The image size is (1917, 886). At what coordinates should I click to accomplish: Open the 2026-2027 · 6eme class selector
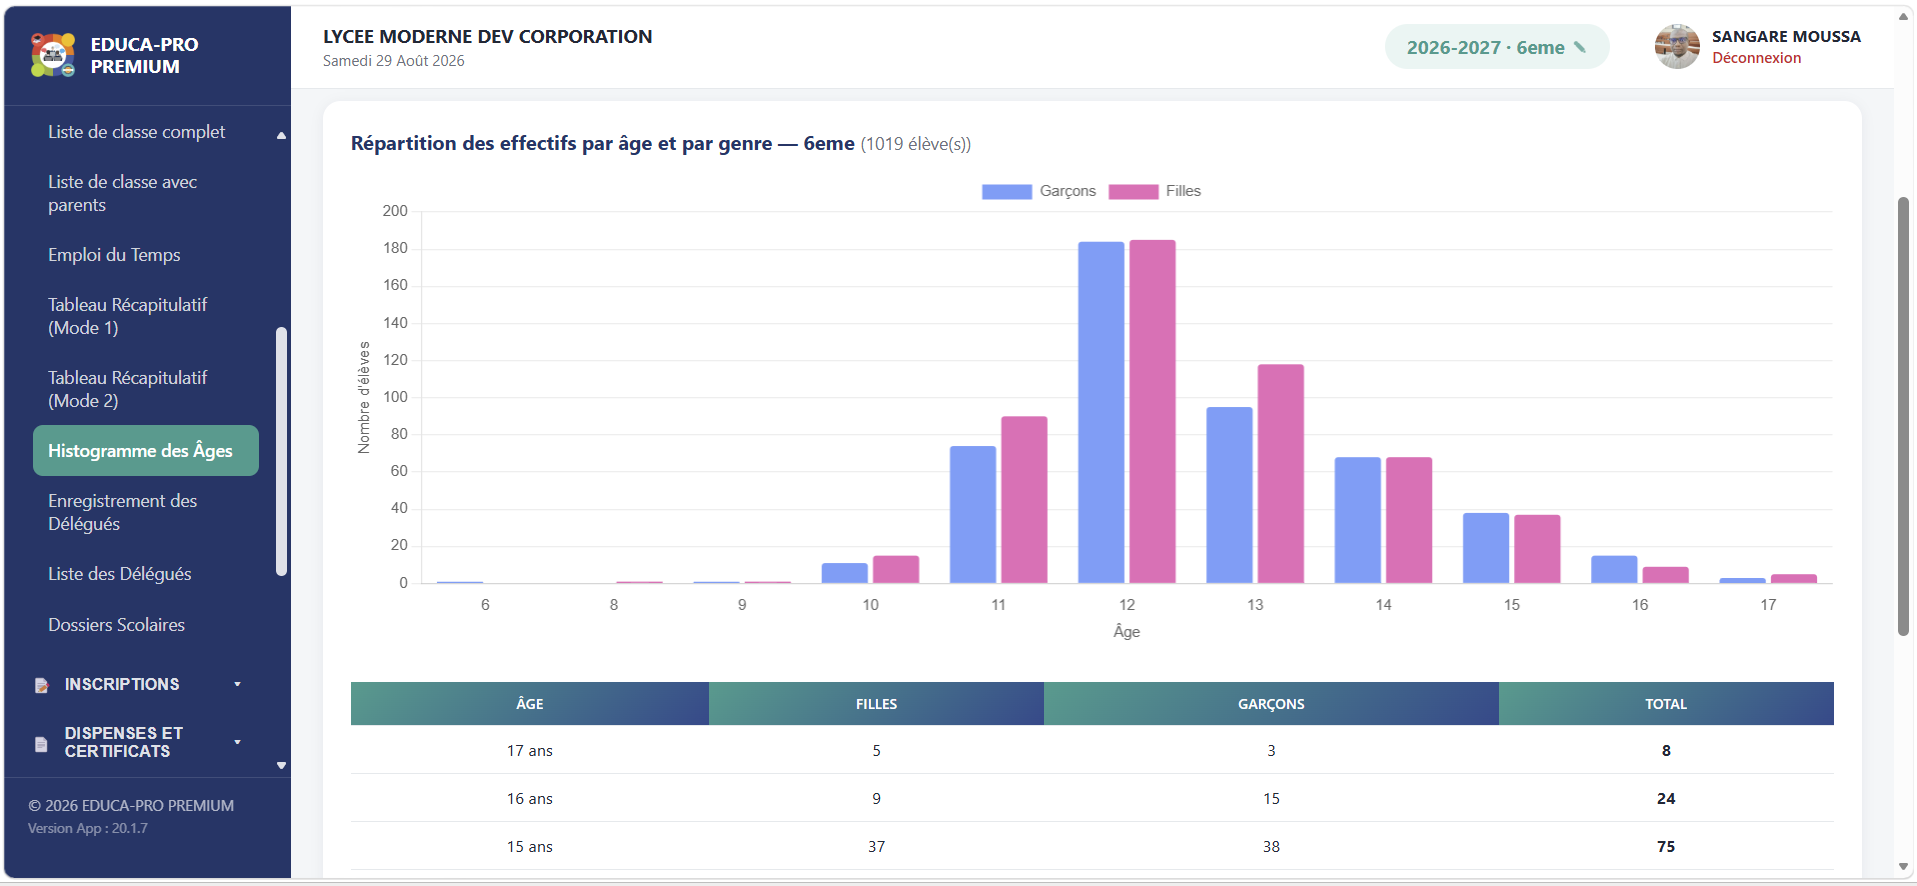[x=1496, y=47]
